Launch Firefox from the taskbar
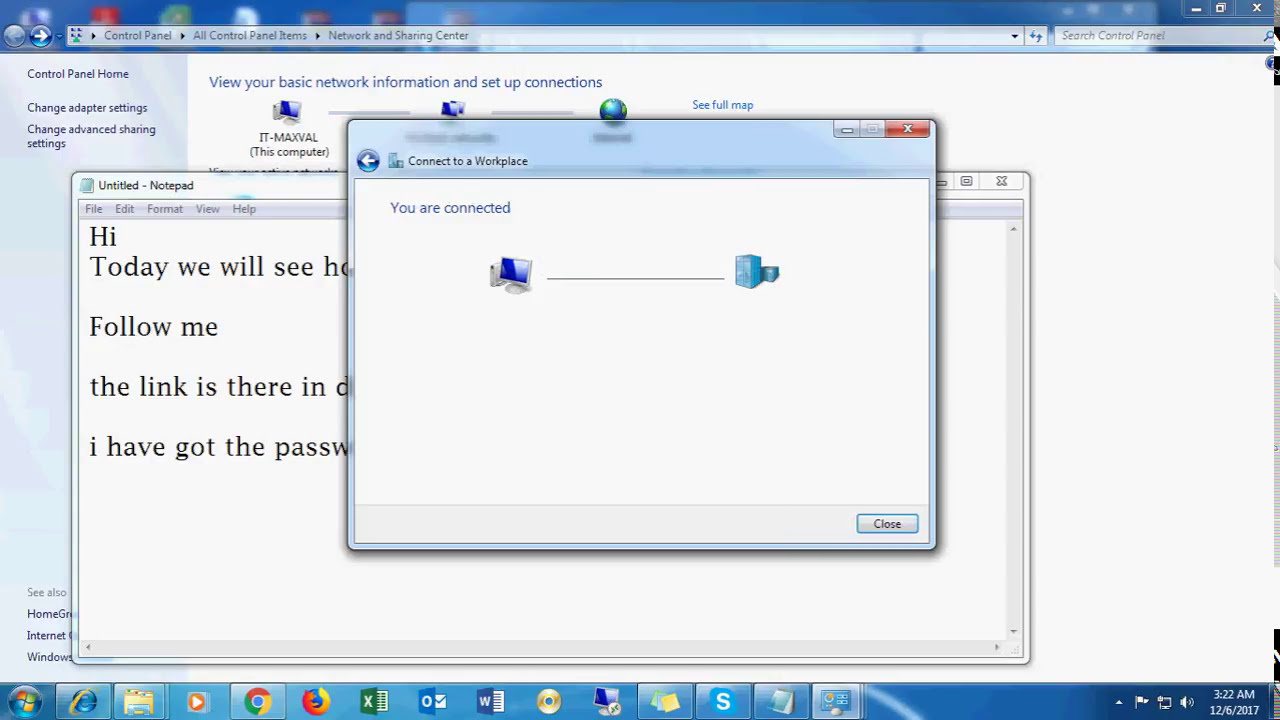1280x720 pixels. click(x=316, y=702)
